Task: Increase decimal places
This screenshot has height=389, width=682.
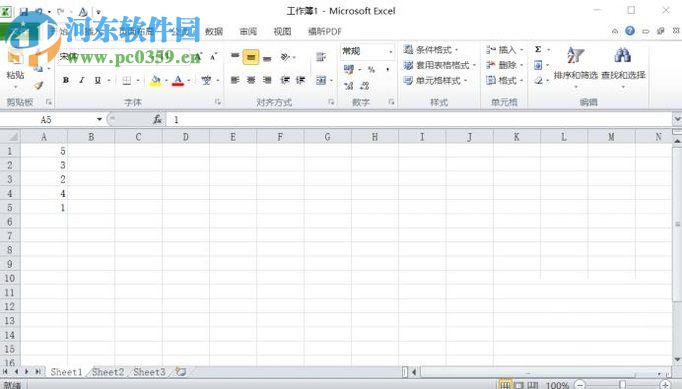Action: click(x=349, y=86)
